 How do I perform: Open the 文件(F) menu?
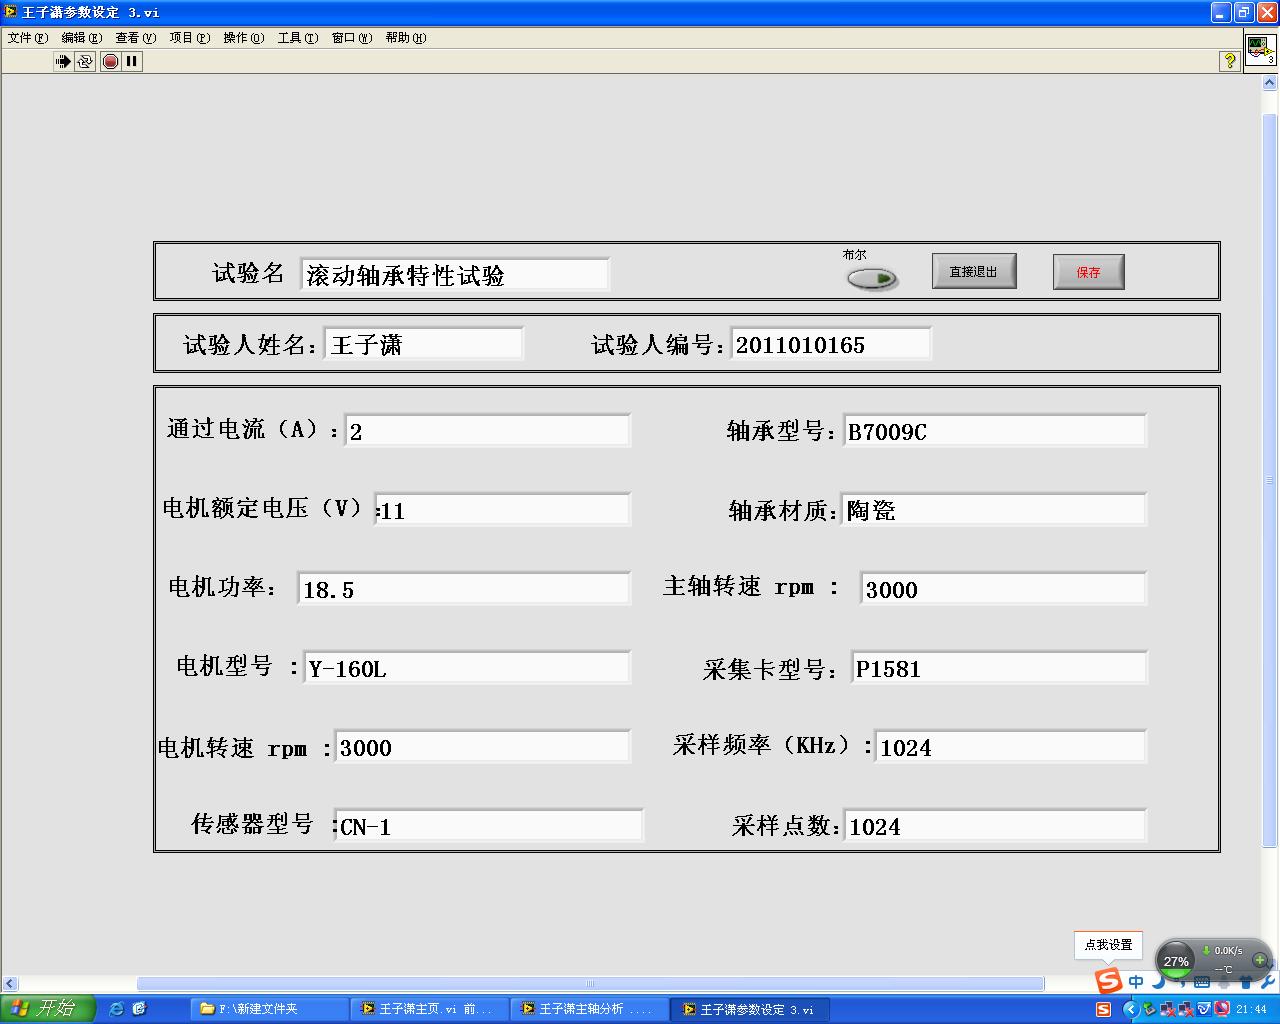click(x=28, y=38)
